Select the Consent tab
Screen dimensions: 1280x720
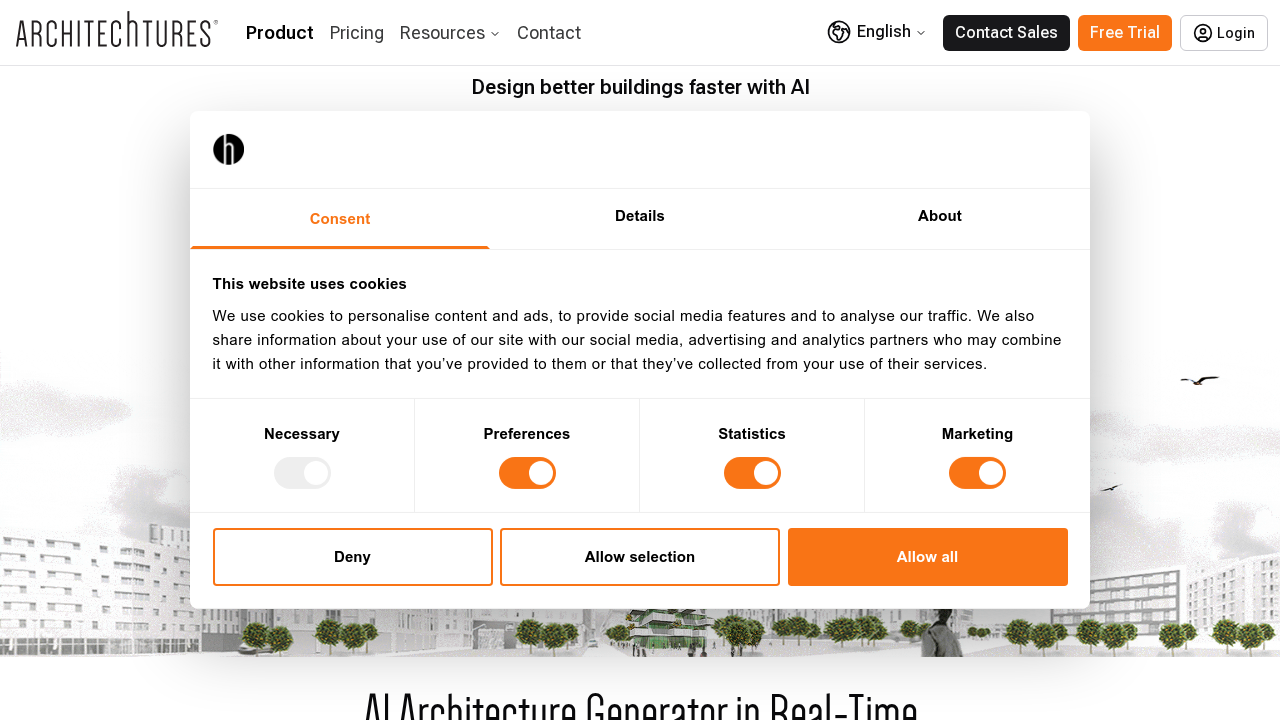[339, 218]
